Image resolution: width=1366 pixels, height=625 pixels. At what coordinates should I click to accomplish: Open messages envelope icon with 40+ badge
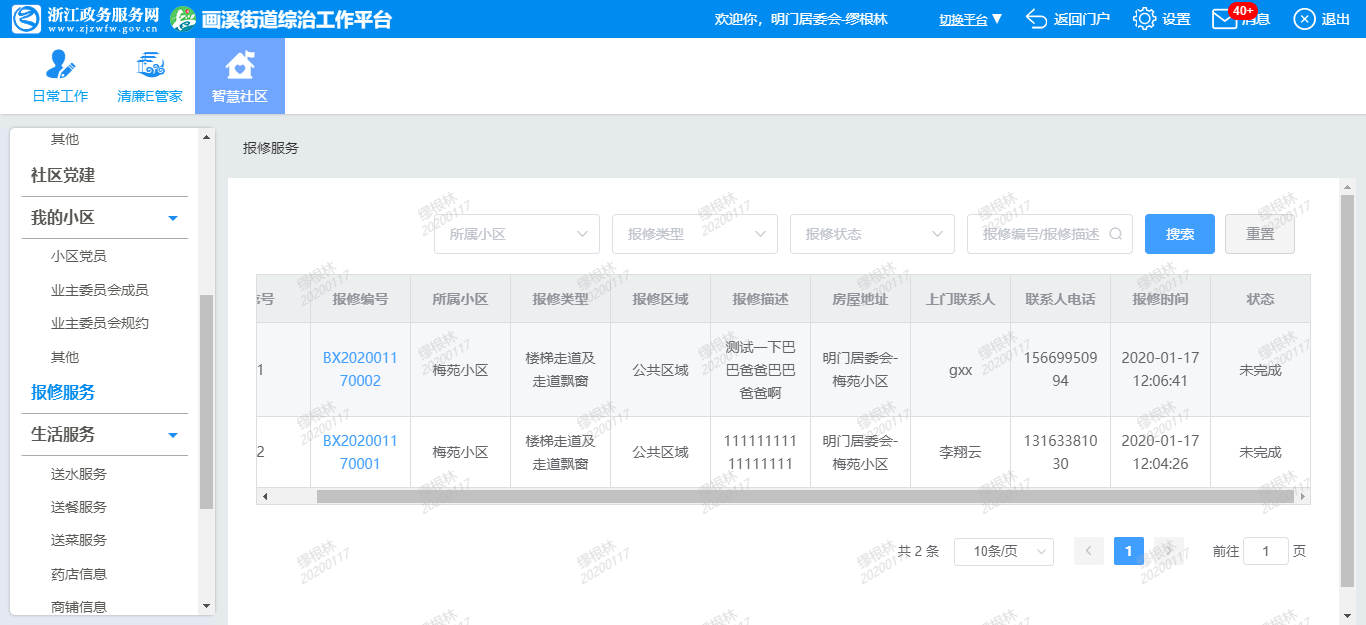(1224, 19)
